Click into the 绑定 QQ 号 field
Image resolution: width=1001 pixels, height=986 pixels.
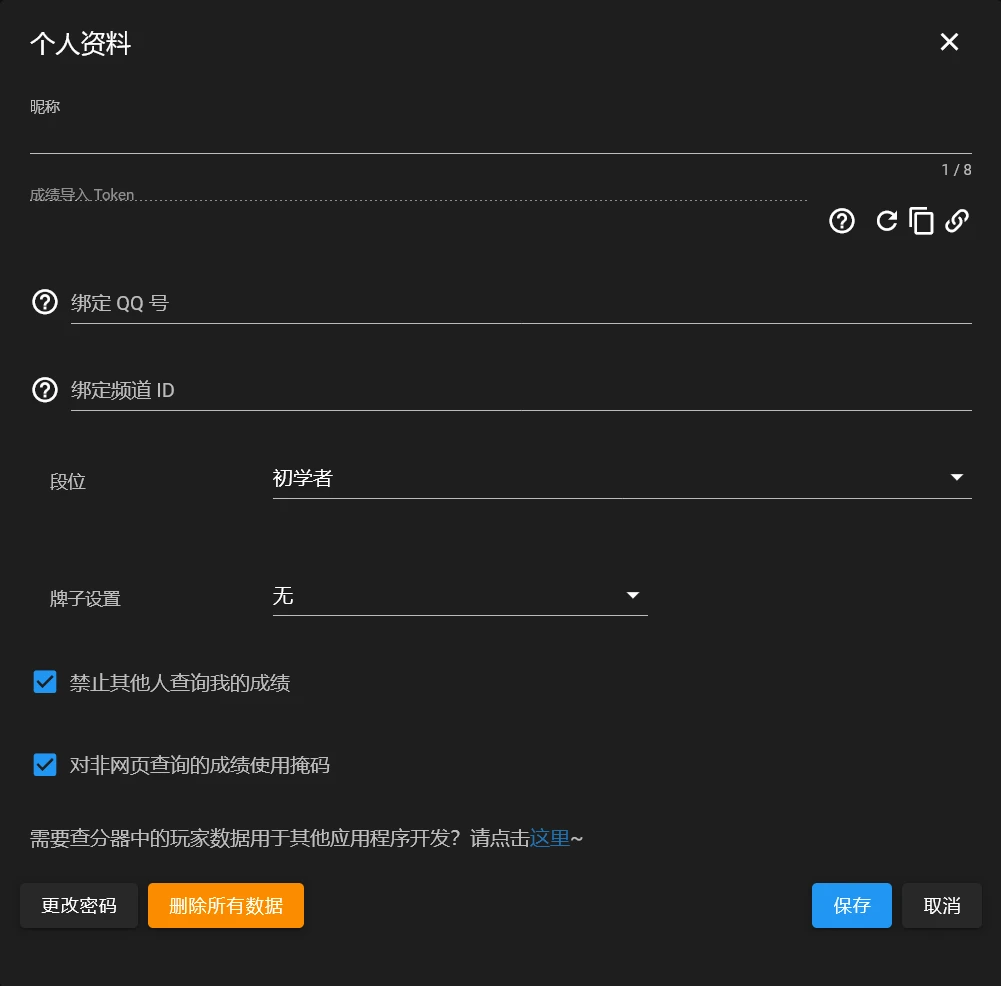click(520, 303)
